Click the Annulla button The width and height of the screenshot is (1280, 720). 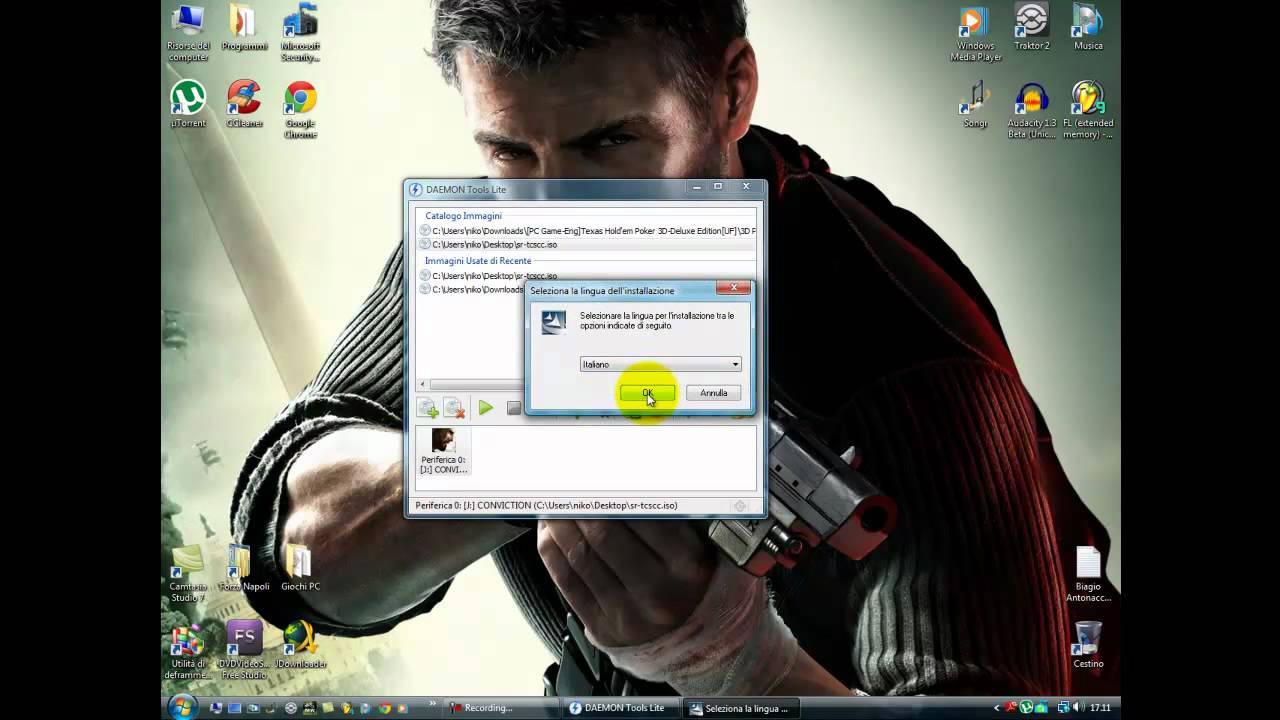(x=713, y=393)
